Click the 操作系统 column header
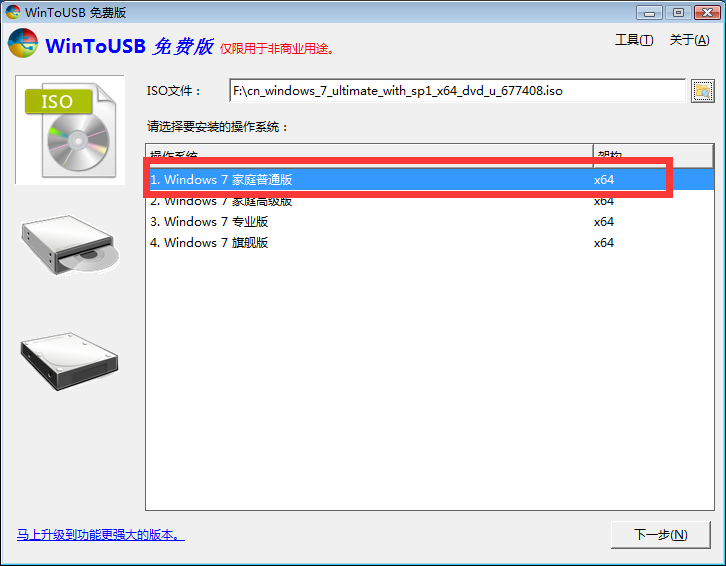The height and width of the screenshot is (566, 726). pyautogui.click(x=369, y=155)
